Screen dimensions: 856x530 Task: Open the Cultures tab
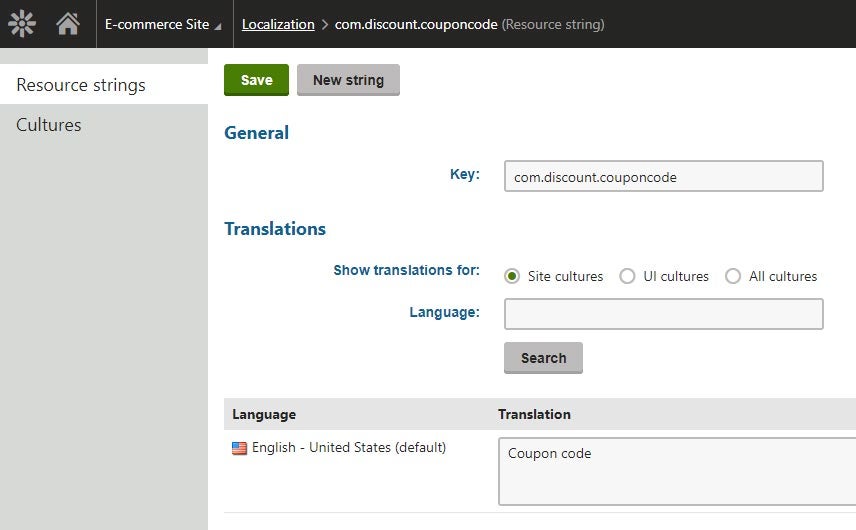click(x=49, y=125)
